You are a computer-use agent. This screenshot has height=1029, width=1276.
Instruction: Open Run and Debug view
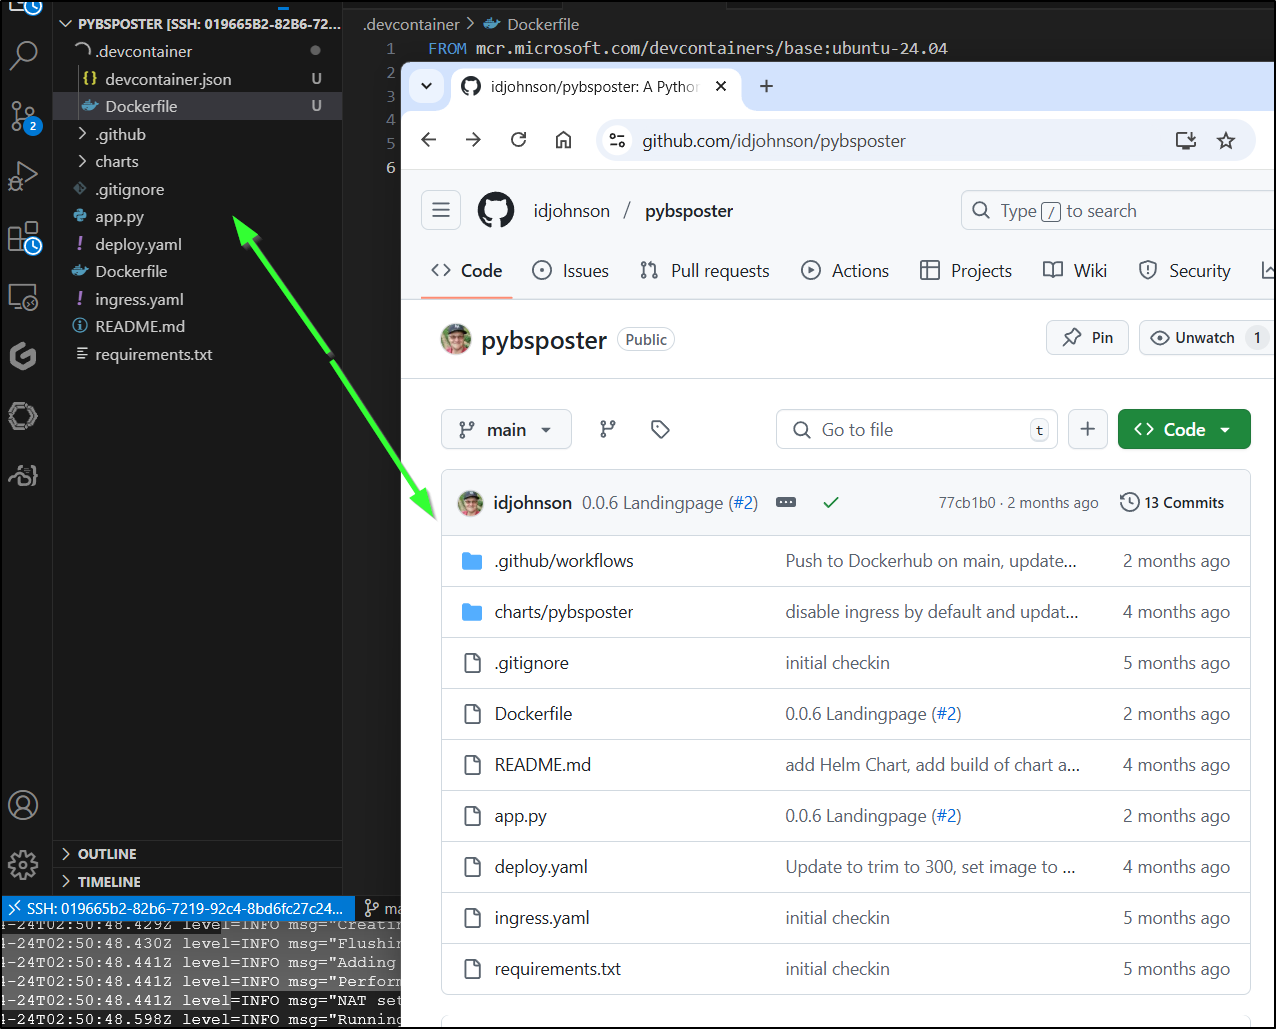coord(23,177)
